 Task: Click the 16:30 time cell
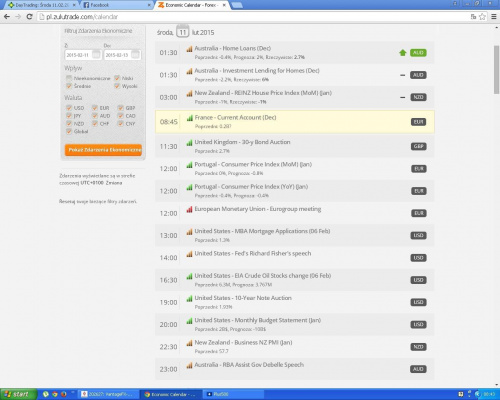168,280
